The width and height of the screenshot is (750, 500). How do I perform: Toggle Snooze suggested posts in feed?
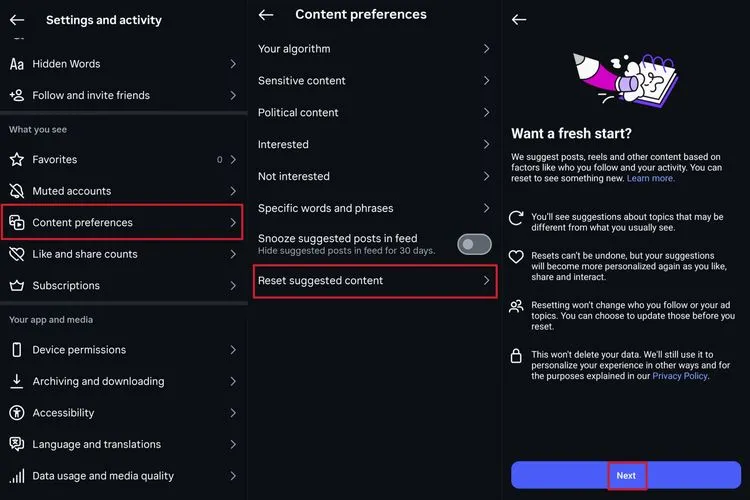click(474, 244)
